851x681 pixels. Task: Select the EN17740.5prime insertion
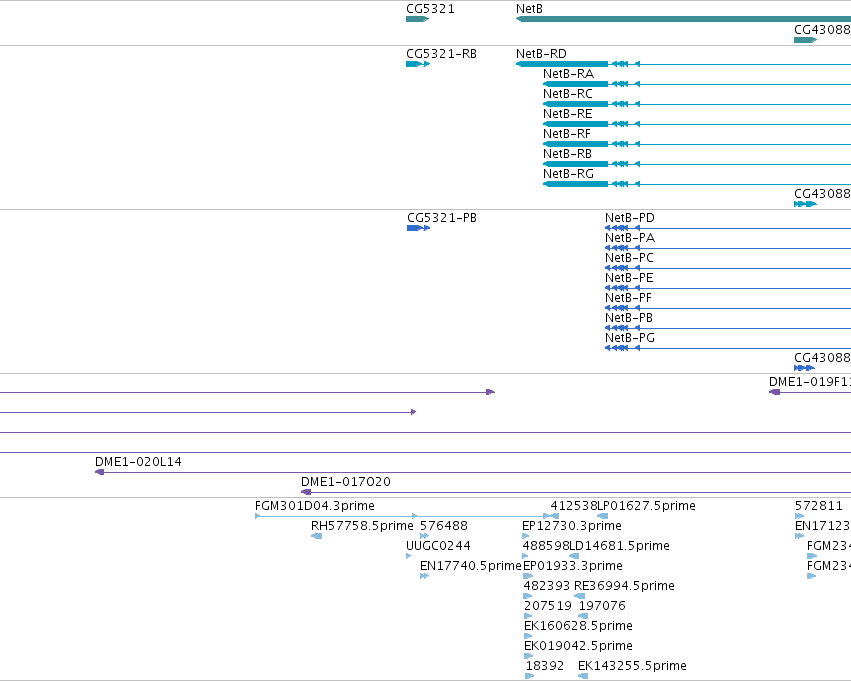tap(424, 576)
